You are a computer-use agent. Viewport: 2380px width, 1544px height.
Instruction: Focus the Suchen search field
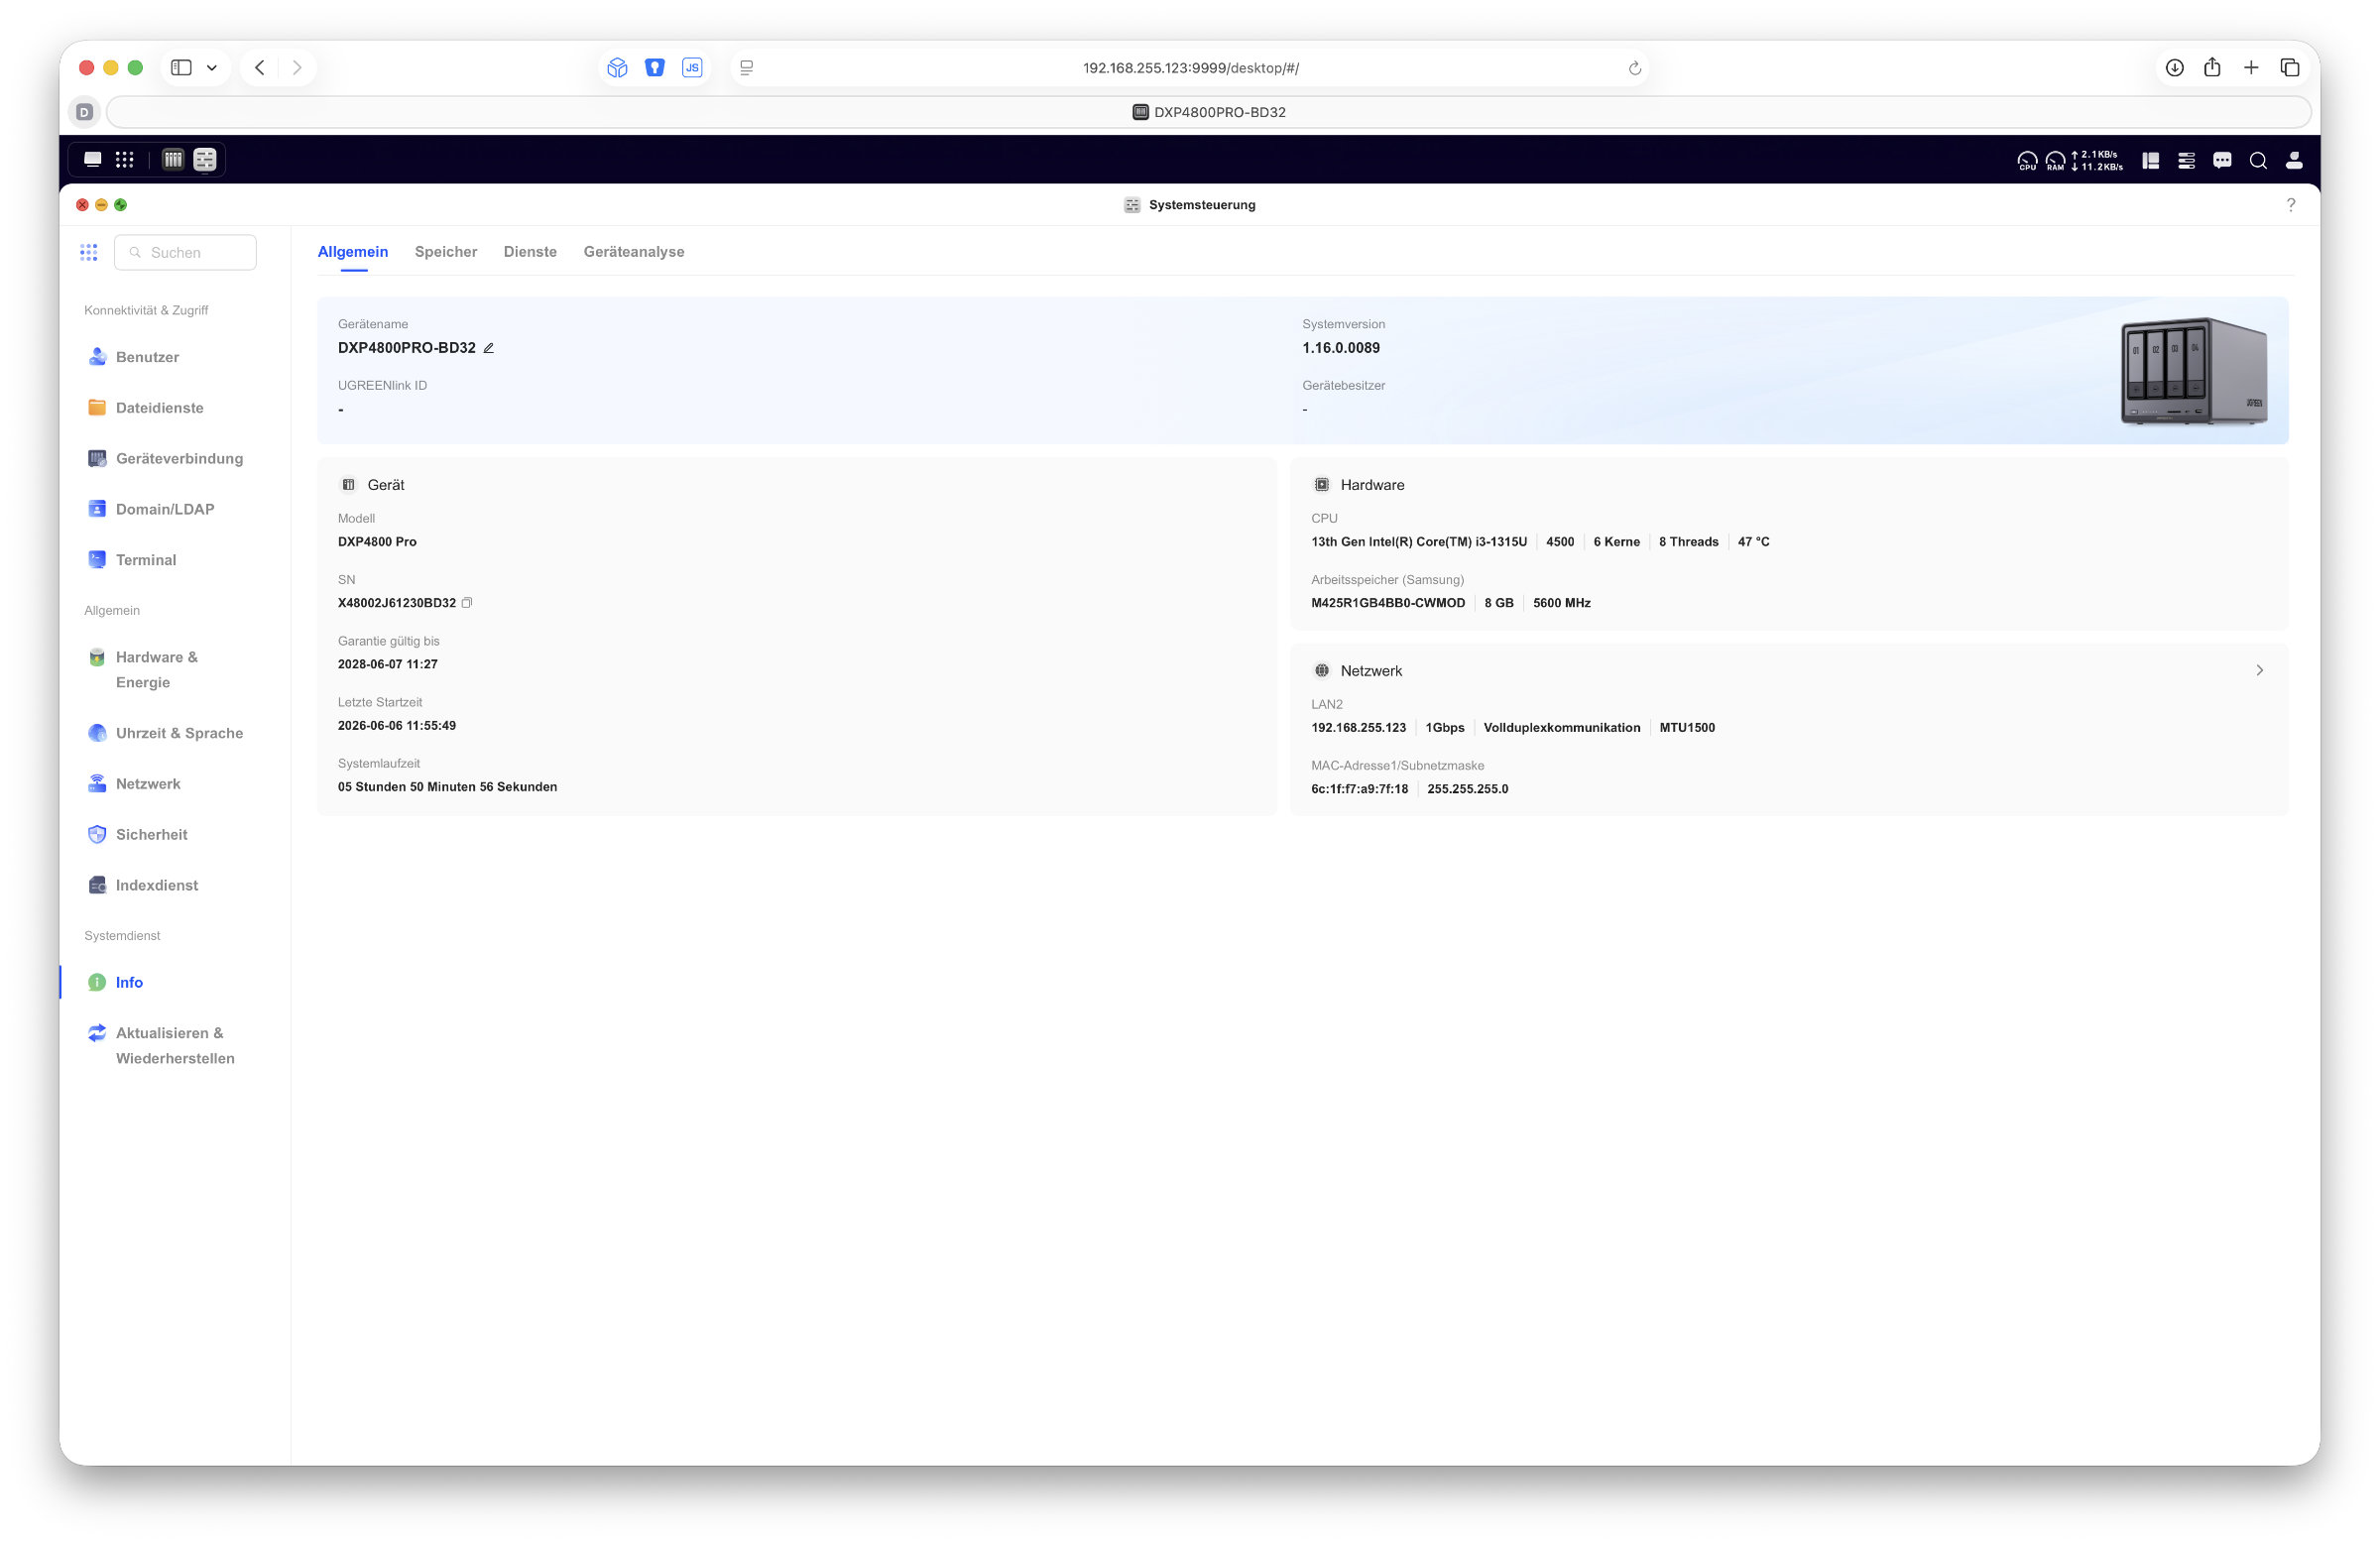pos(185,253)
